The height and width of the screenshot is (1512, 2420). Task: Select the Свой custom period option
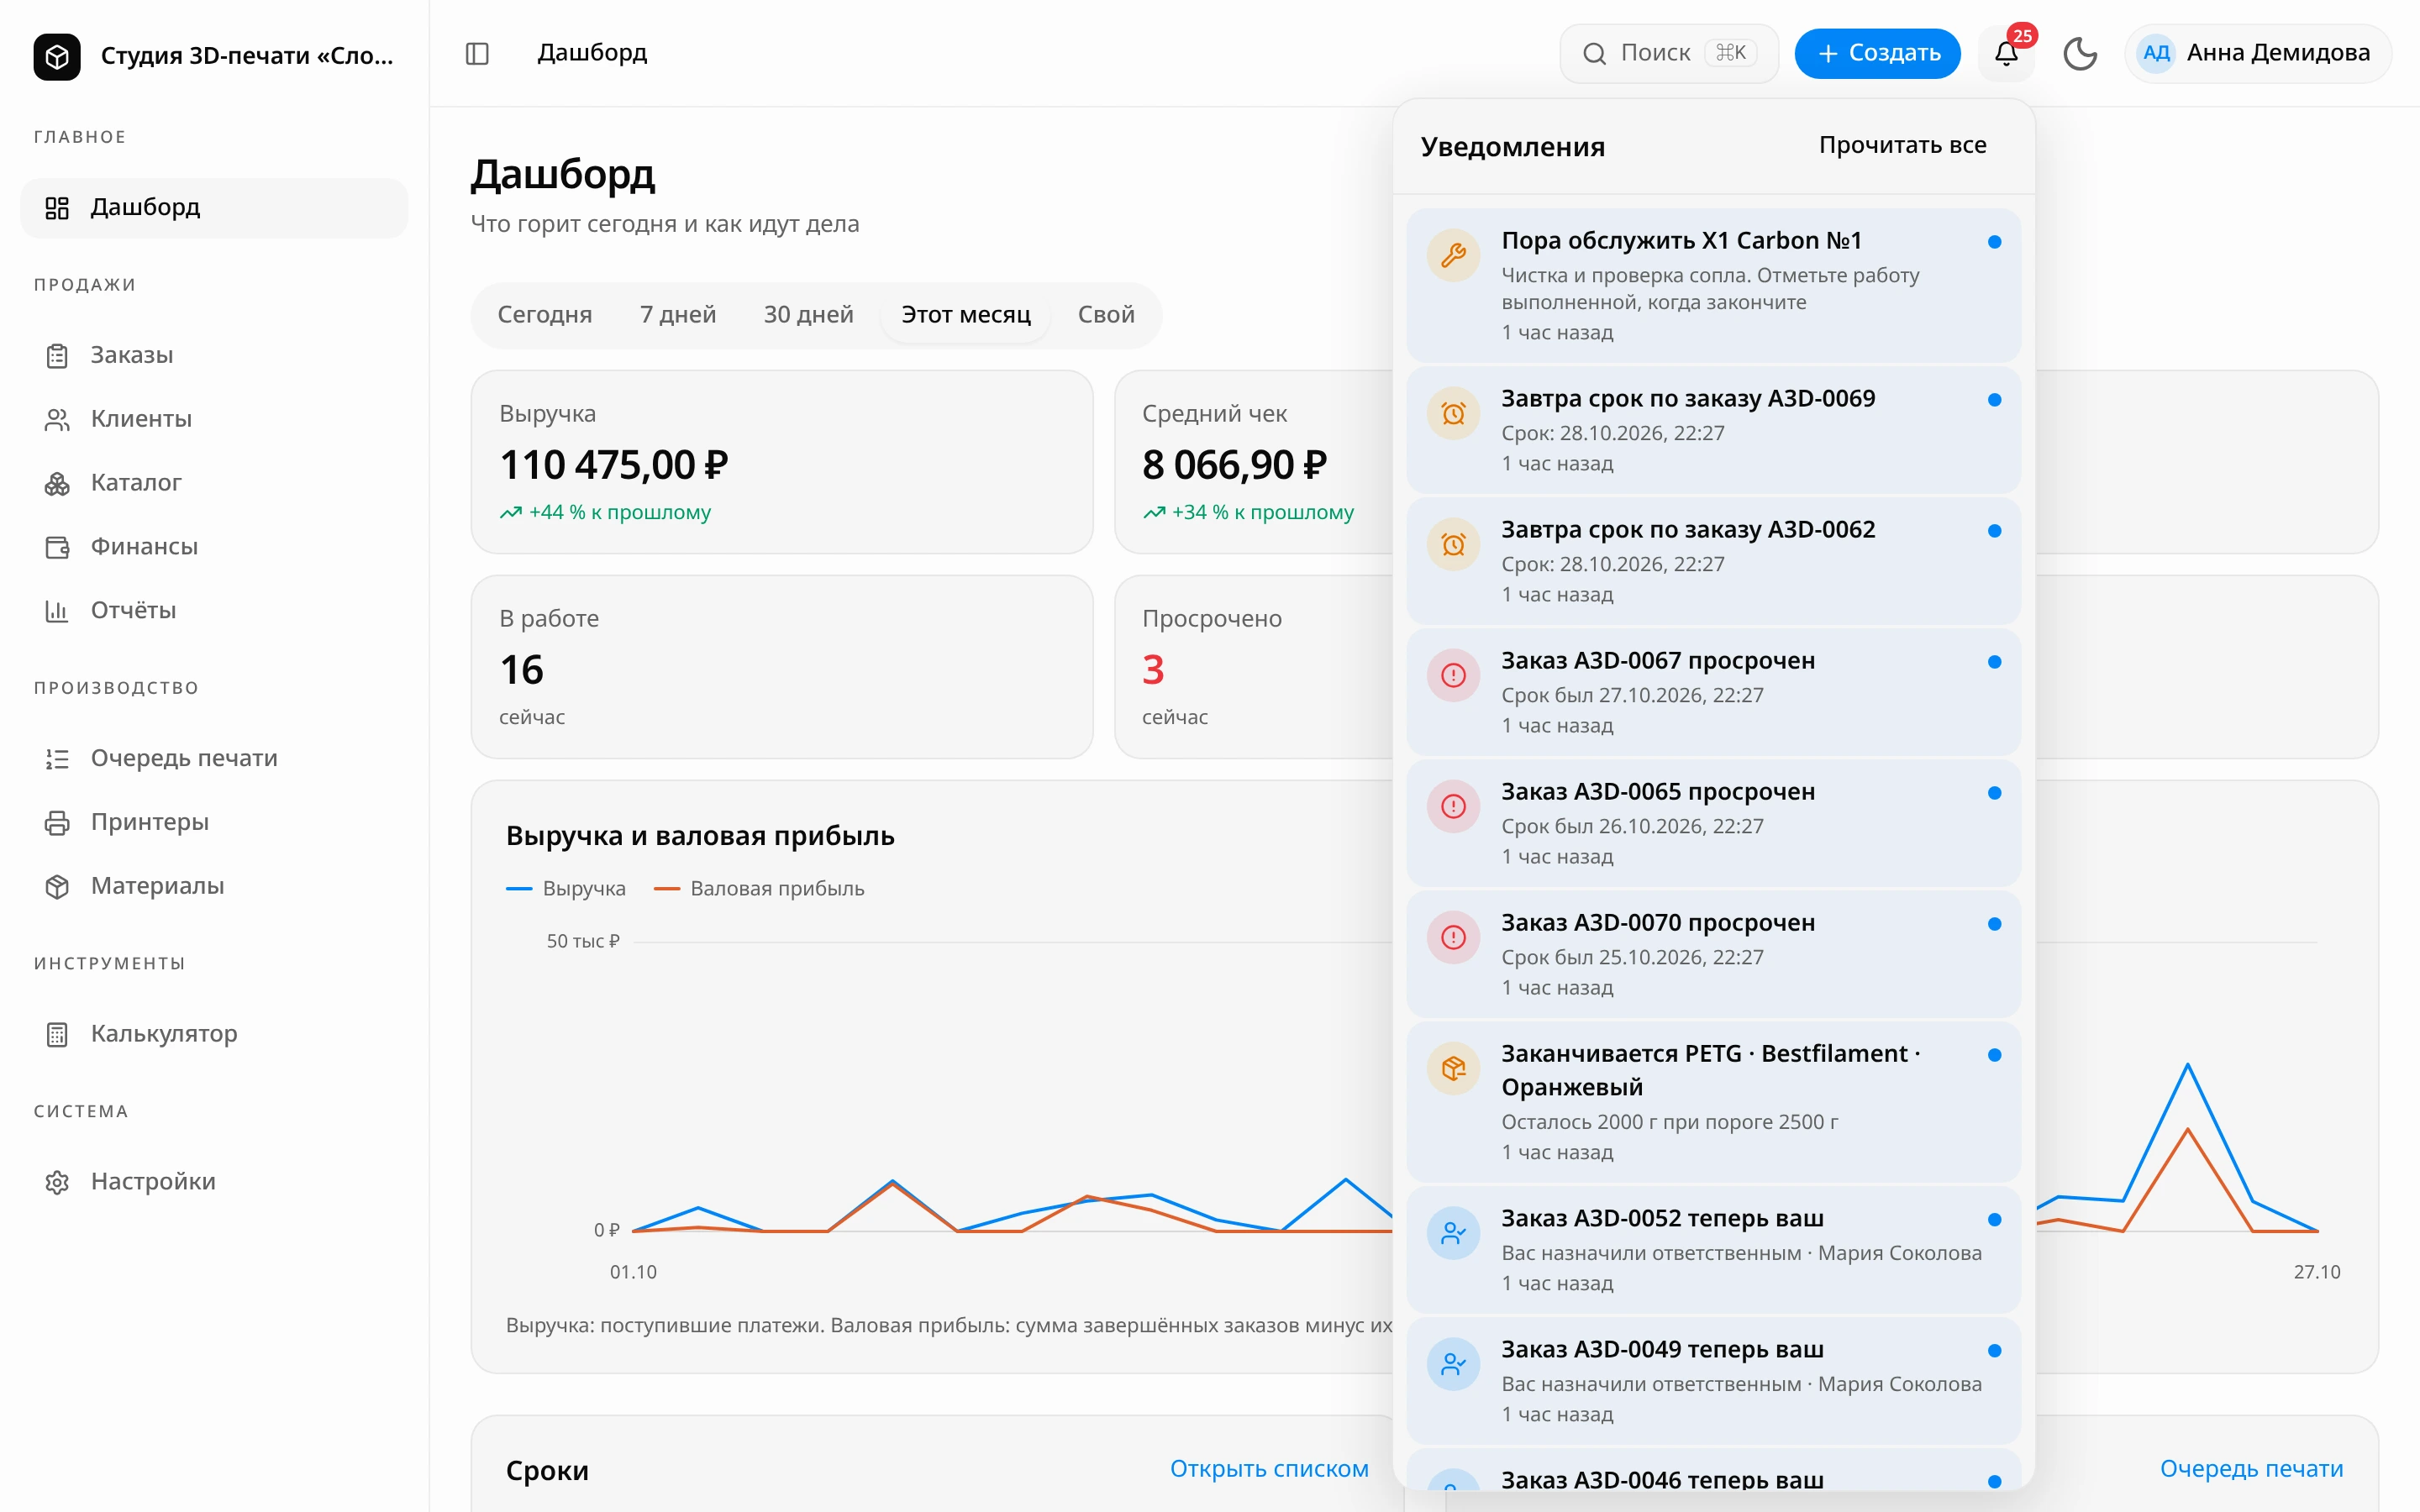point(1105,315)
